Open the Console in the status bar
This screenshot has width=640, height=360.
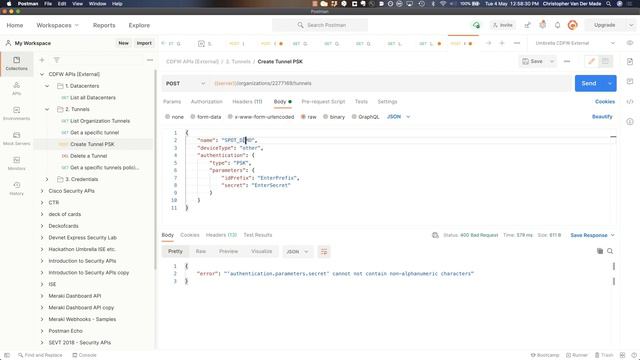coord(84,355)
